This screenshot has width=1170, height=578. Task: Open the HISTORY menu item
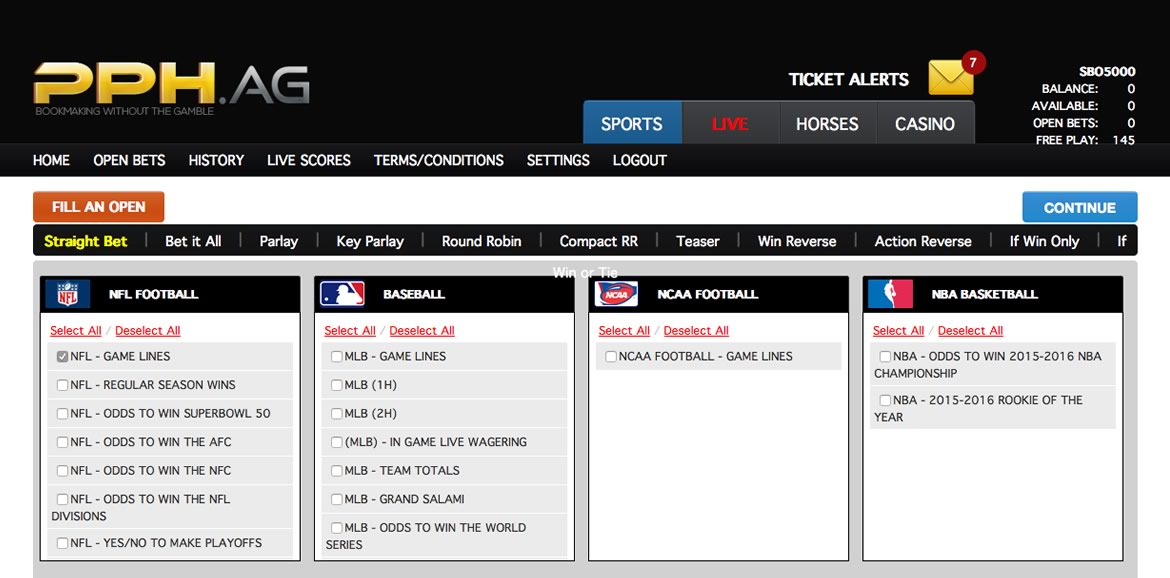pyautogui.click(x=216, y=160)
